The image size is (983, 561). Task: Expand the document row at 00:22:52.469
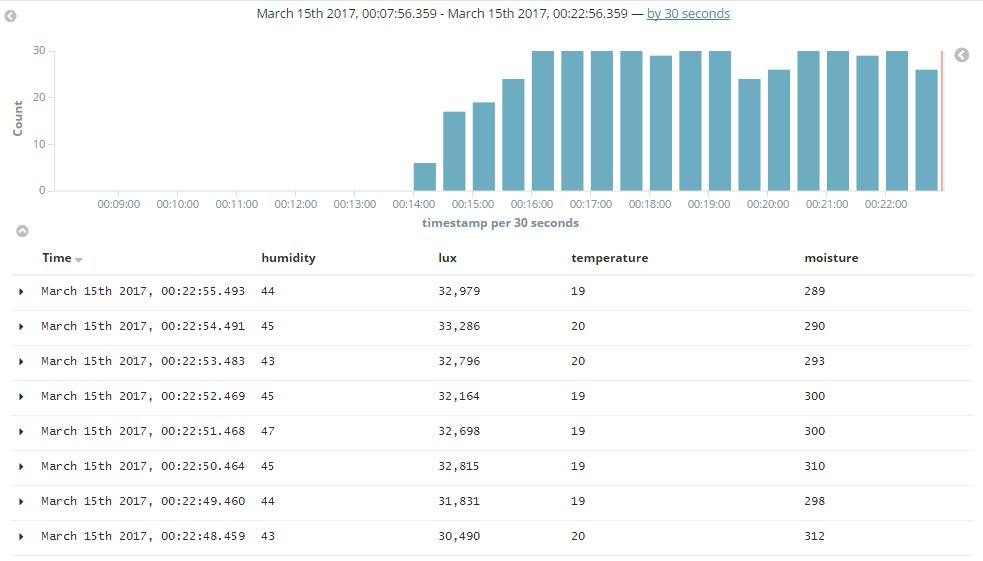(21, 396)
